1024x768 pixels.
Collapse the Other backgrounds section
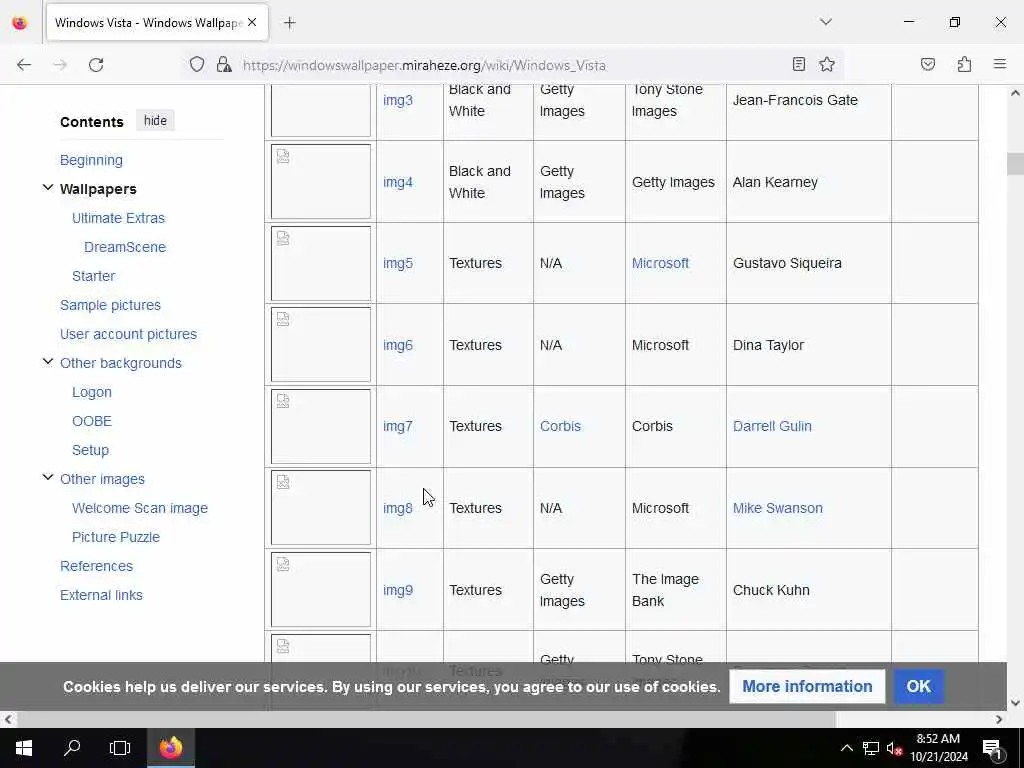tap(48, 362)
